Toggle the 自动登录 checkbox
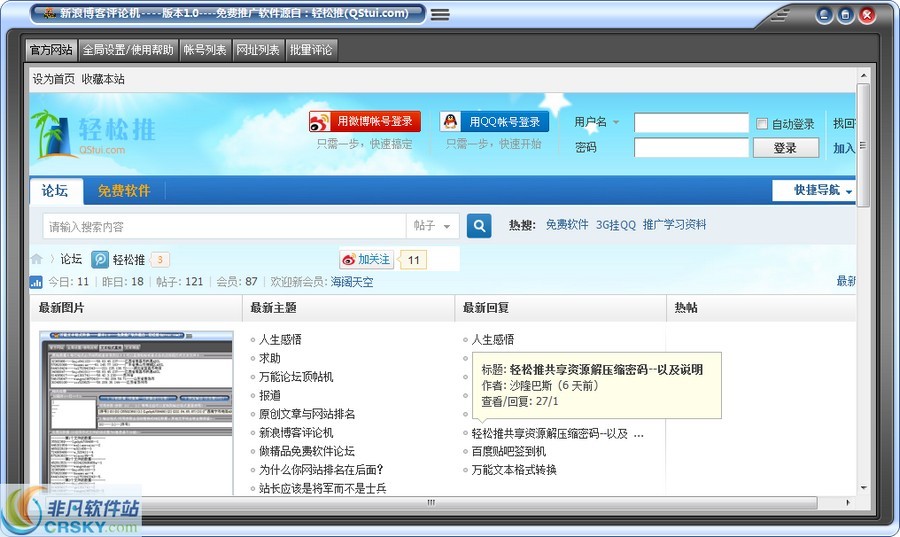Screen dimensions: 900x537 pos(762,123)
